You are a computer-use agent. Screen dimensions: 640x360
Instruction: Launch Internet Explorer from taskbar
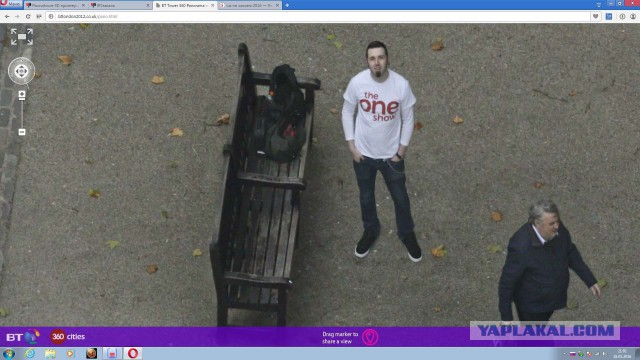[x=30, y=353]
